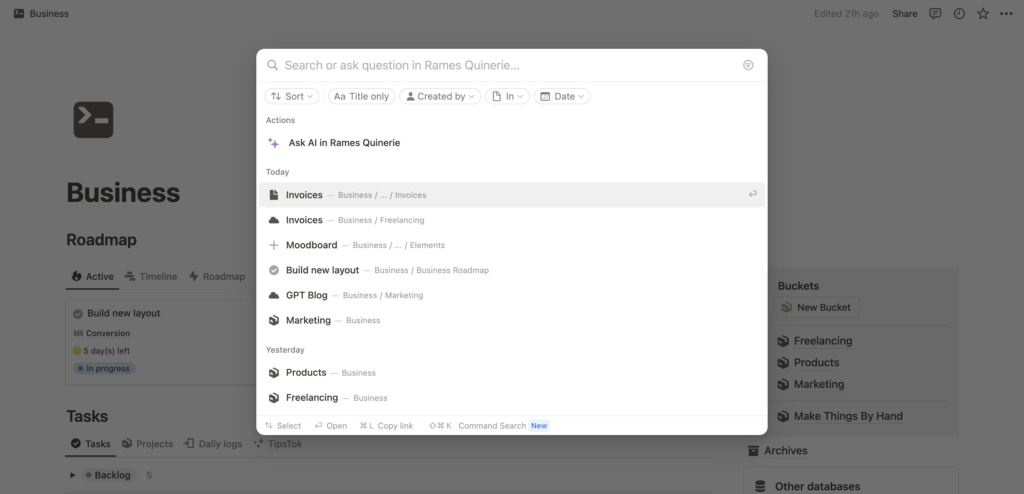Open Build new layout search result
Viewport: 1024px width, 494px height.
(x=511, y=270)
